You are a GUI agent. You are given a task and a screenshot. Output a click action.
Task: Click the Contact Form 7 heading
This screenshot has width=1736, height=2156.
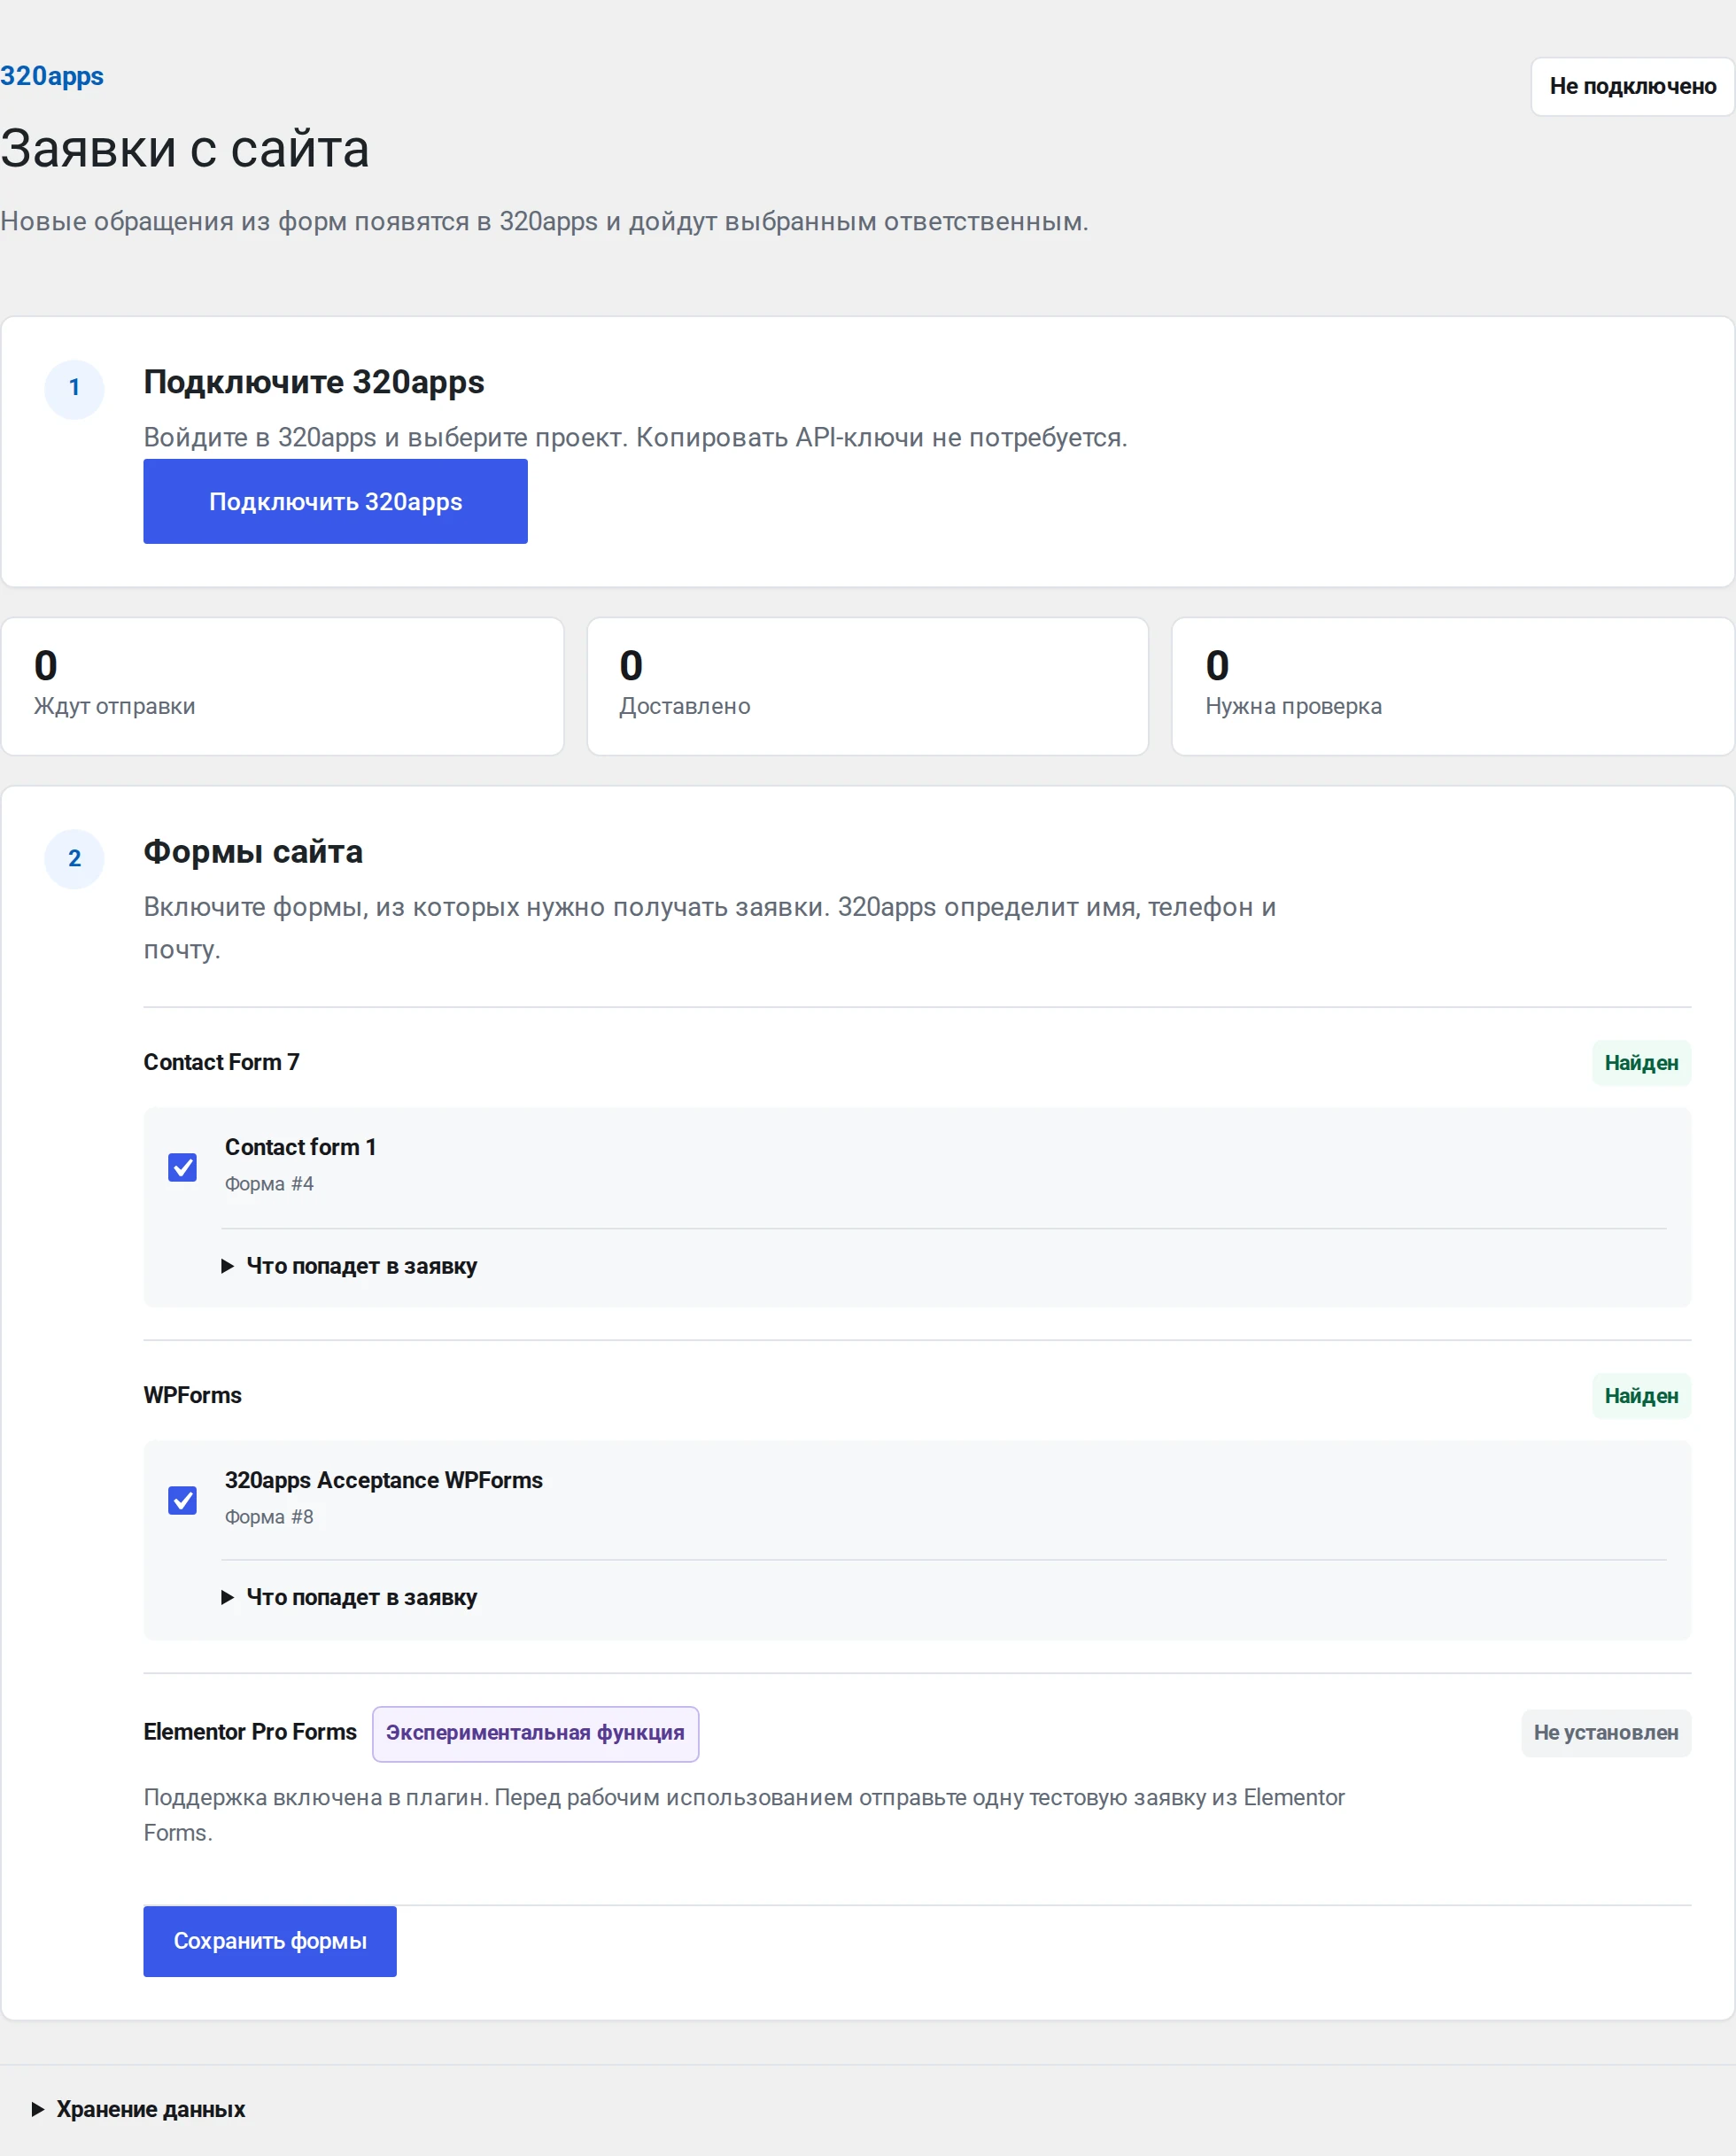pos(221,1062)
